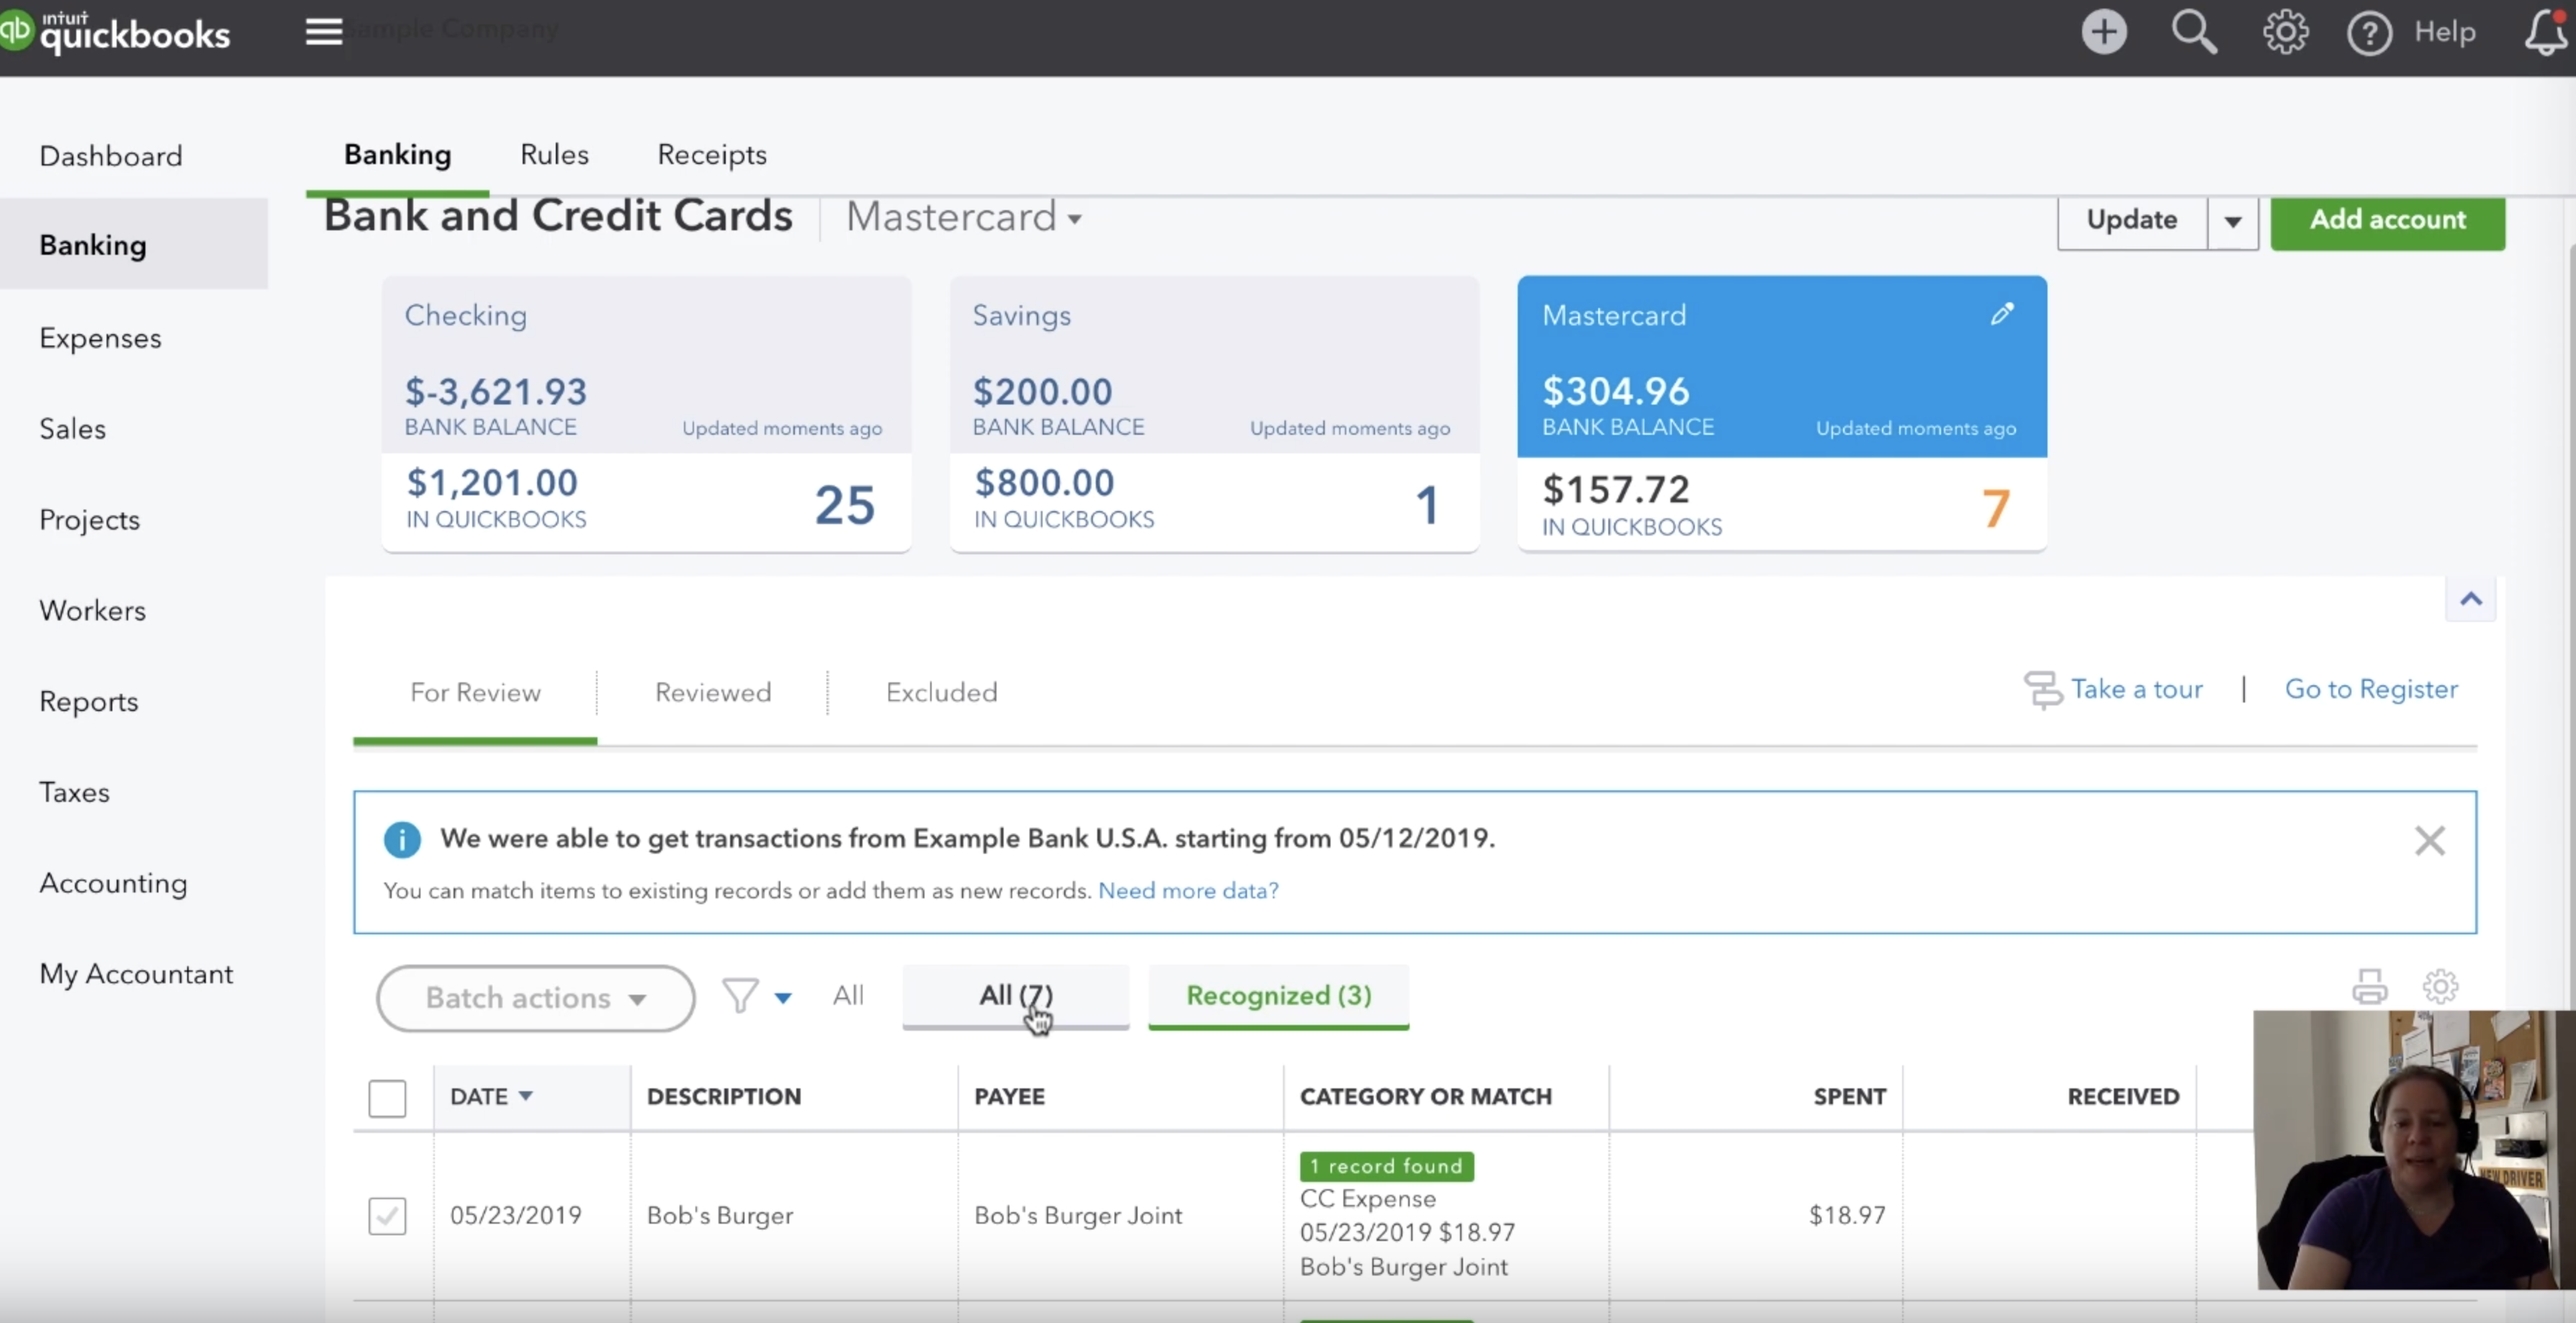Open Expenses in sidebar
The width and height of the screenshot is (2576, 1323).
(x=100, y=338)
